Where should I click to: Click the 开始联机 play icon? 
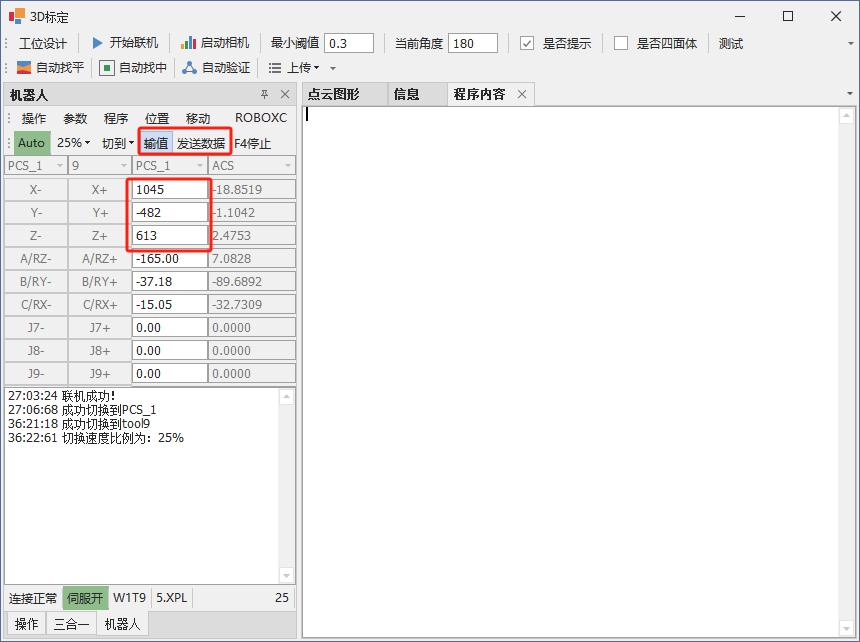[97, 43]
